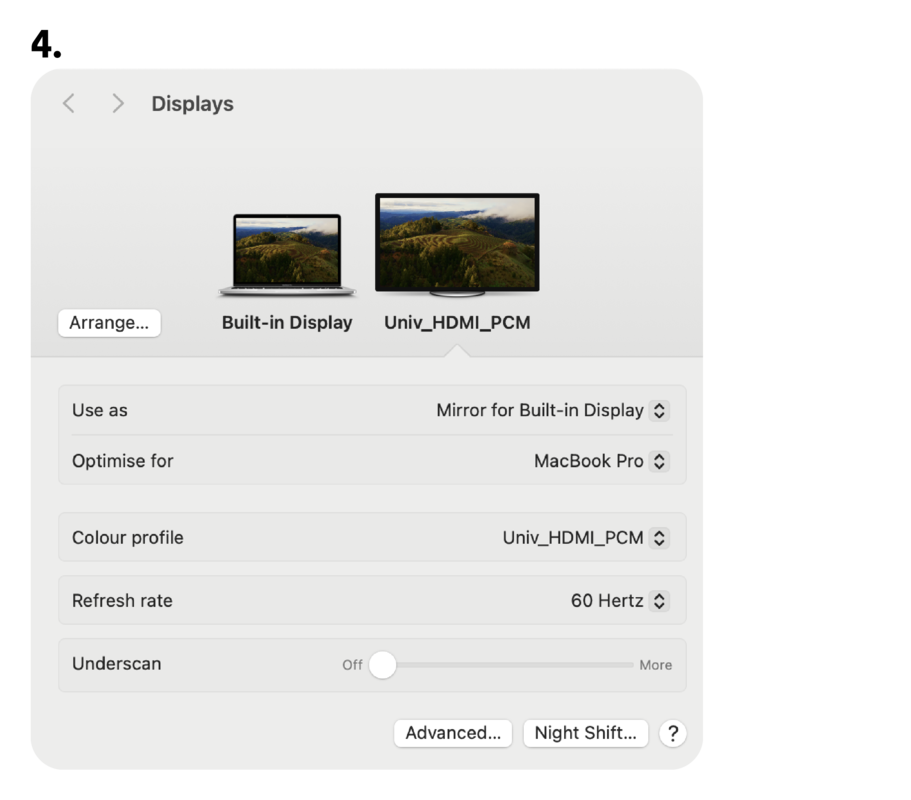
Task: Switch to the 'Built-in Display' label tab
Action: [x=287, y=323]
